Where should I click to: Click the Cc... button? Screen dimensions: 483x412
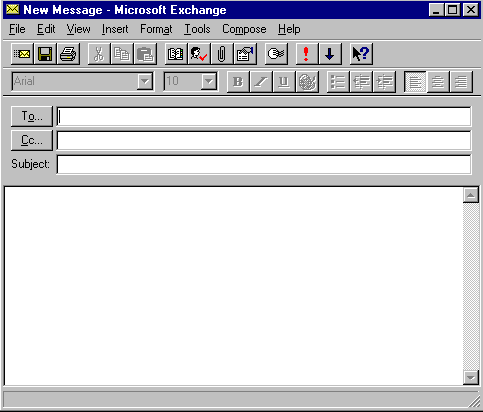tap(32, 140)
